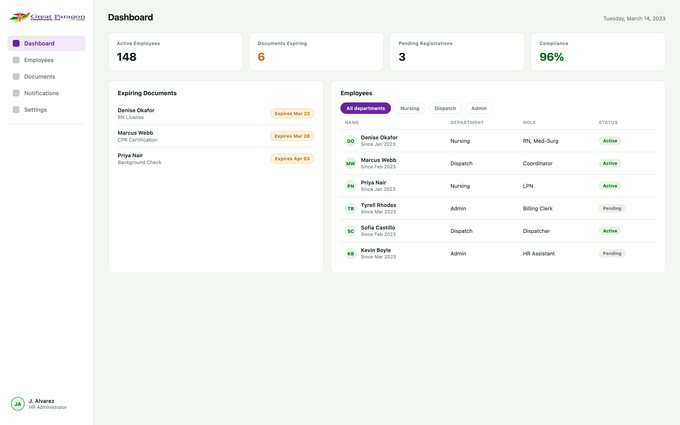Click the NAME column header
Screen dimensions: 680x425
point(352,123)
